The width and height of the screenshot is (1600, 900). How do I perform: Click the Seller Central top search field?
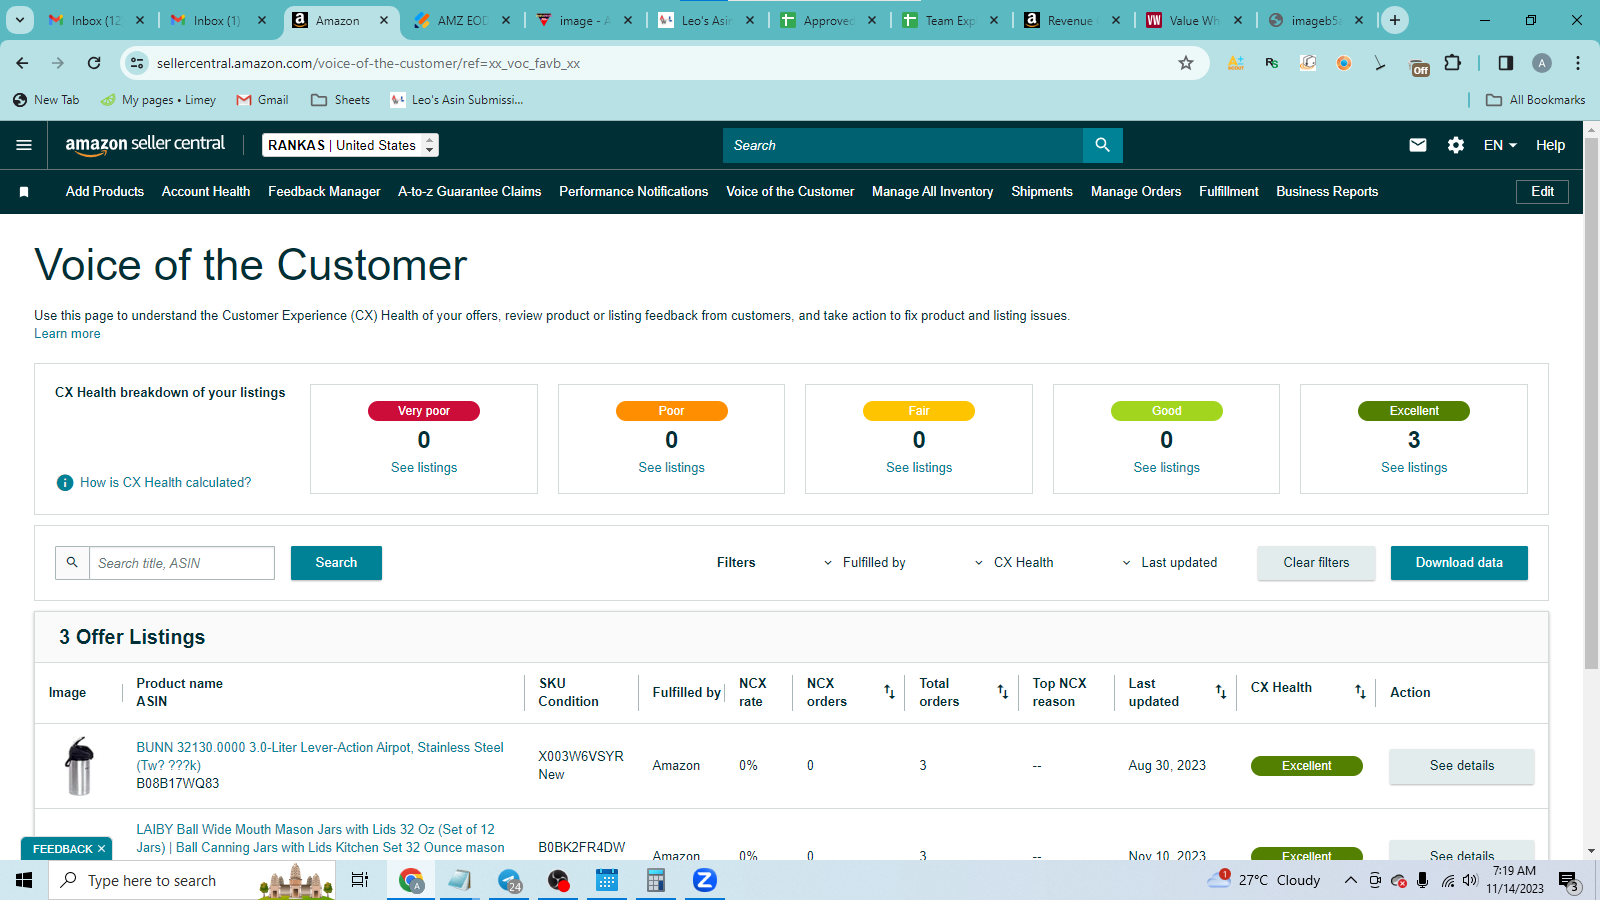pos(903,145)
